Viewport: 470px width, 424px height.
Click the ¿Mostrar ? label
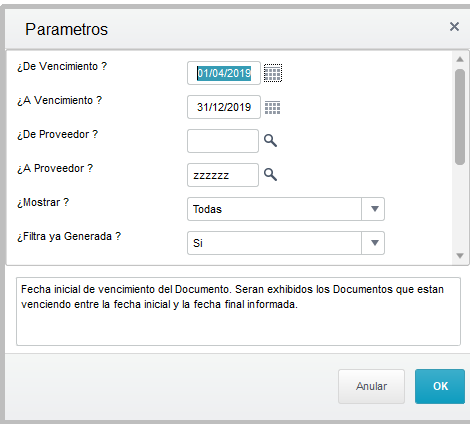(x=43, y=202)
